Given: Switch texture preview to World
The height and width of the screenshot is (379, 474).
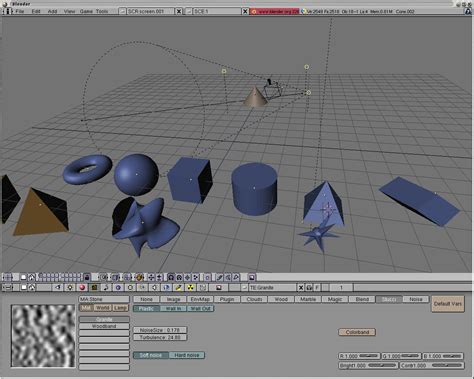Looking at the screenshot, I should (103, 308).
